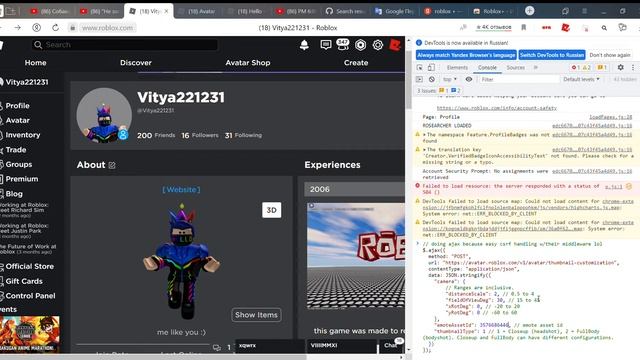Viewport: 640px width, 360px height.
Task: Open Groups in the sidebar
Action: (x=18, y=164)
